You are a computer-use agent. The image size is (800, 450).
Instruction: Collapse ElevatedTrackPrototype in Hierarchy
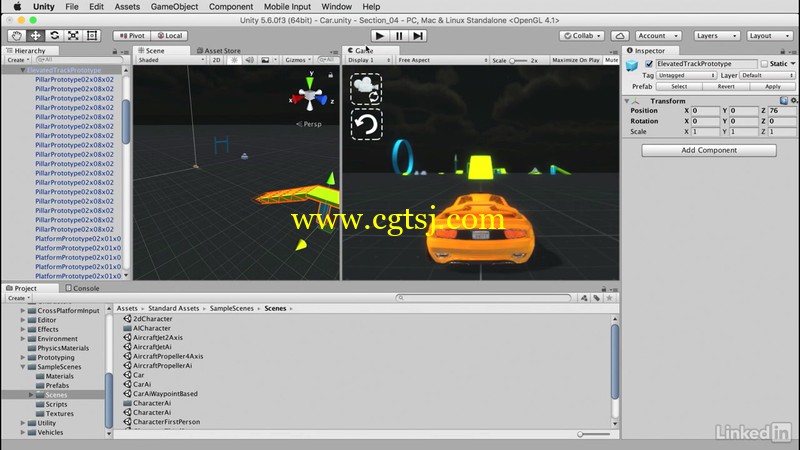coord(22,70)
